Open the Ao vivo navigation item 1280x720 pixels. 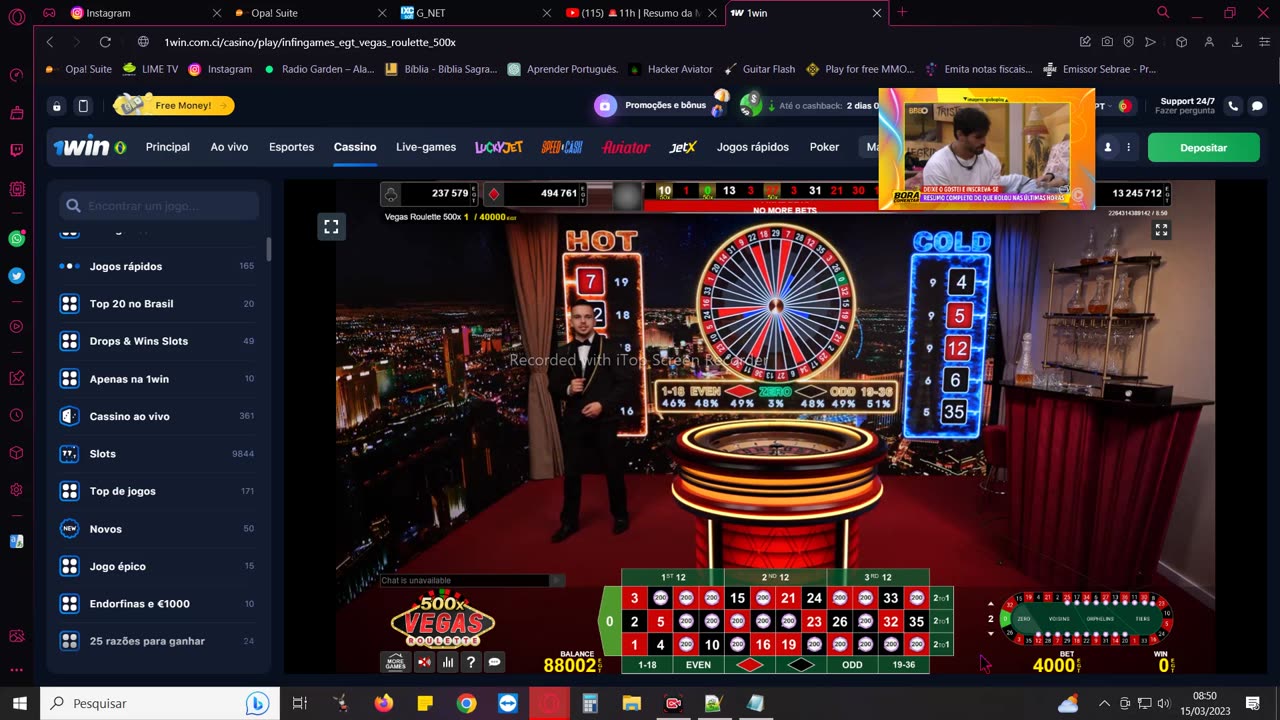229,147
